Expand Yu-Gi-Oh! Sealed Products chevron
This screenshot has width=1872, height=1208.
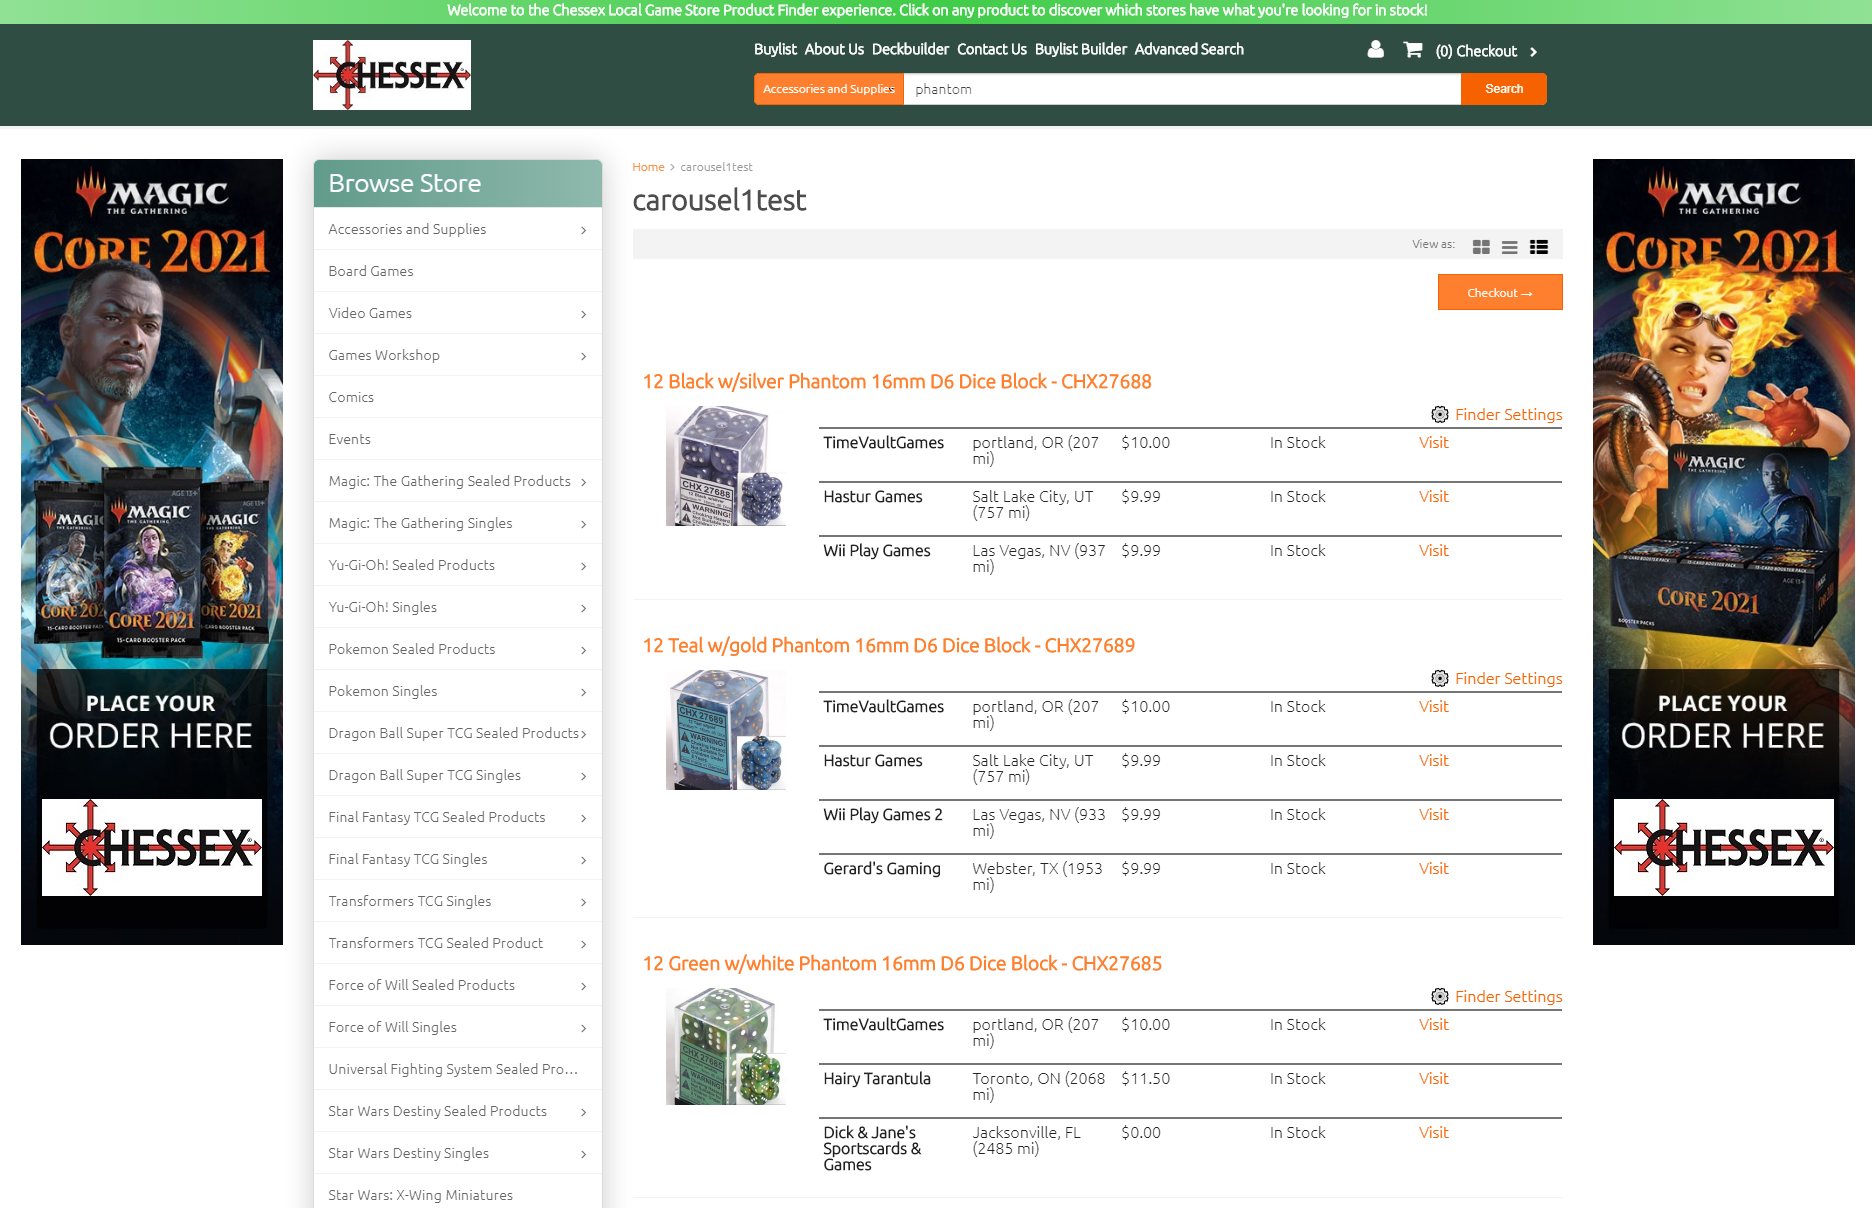pos(583,566)
